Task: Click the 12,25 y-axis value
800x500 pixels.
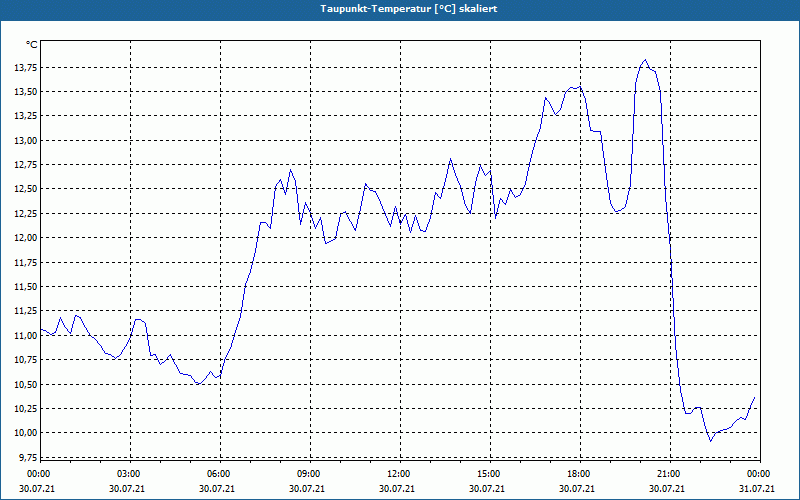Action: [x=27, y=213]
